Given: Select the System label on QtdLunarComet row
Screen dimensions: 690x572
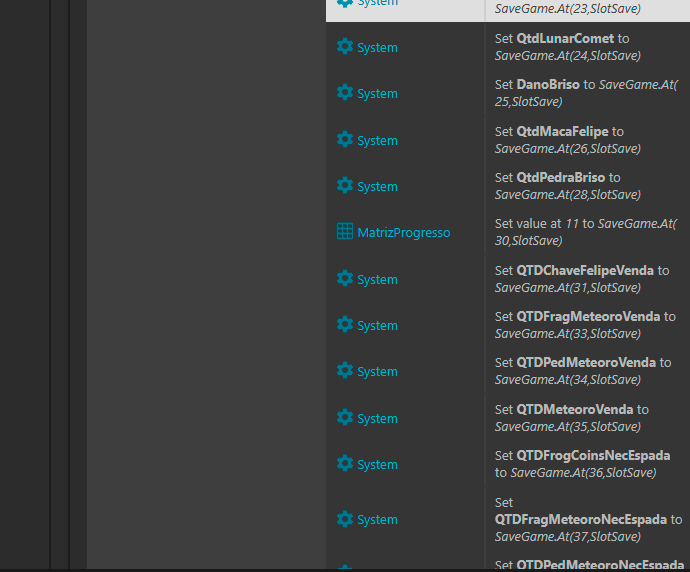Looking at the screenshot, I should tap(378, 48).
